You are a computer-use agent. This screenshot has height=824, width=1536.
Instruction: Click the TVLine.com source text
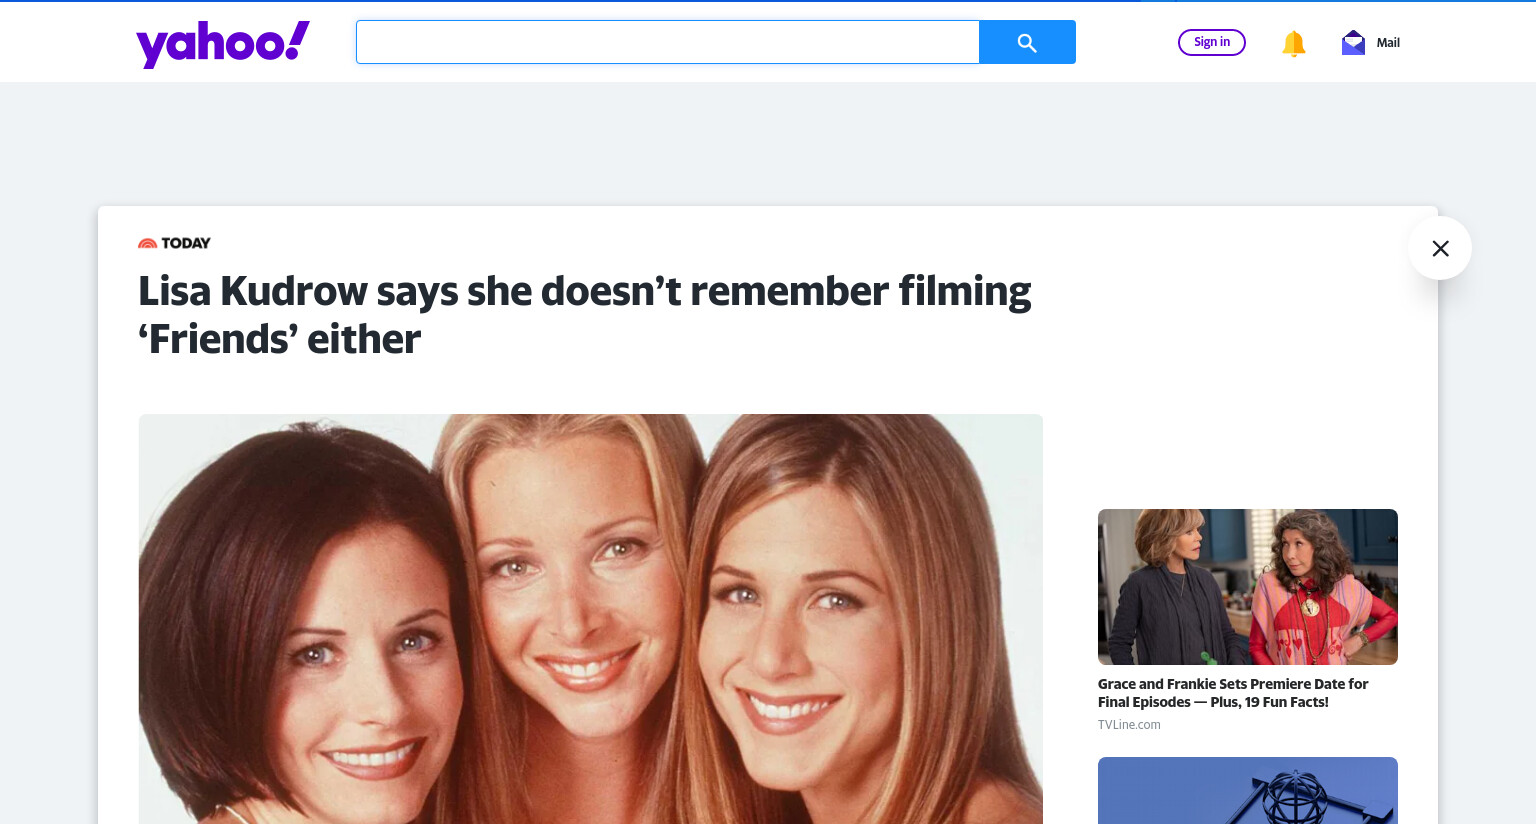pos(1129,725)
